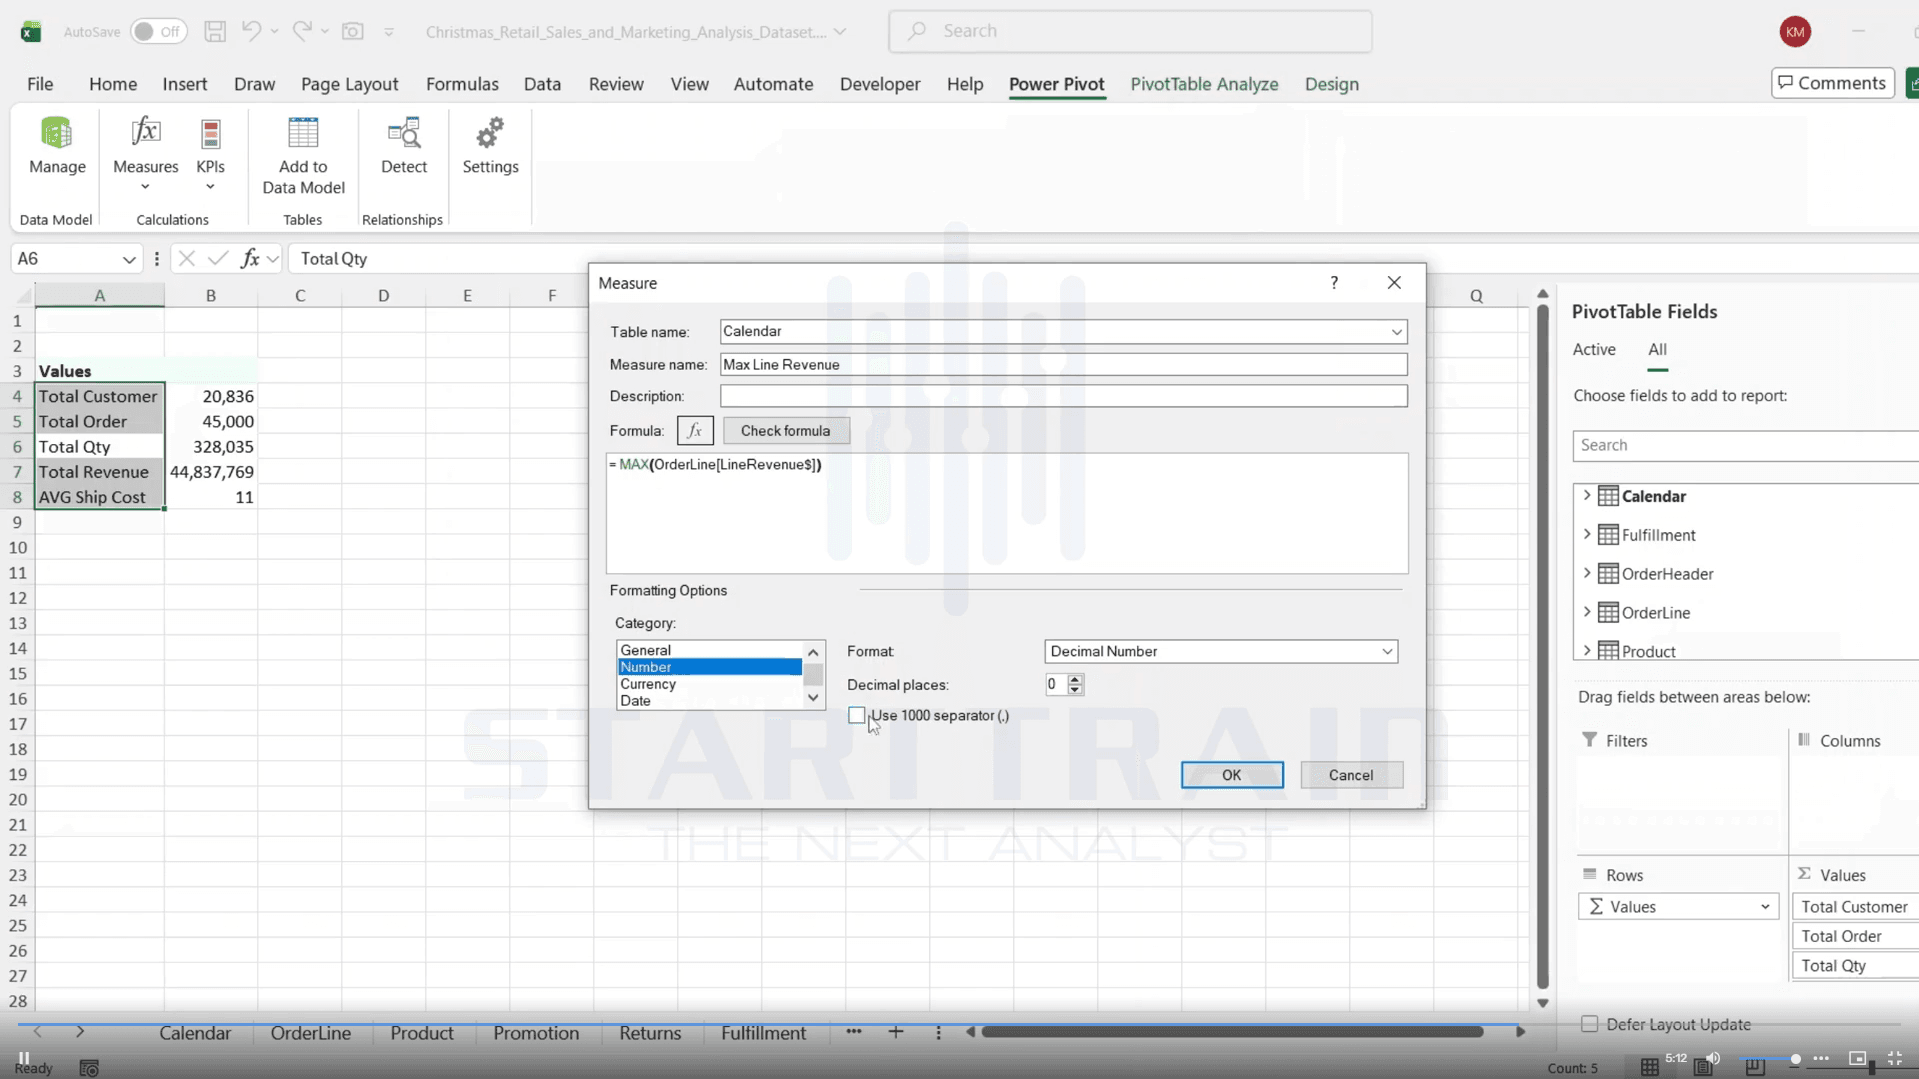Click the formula bar cancel X icon
Screen dimensions: 1919x1079
point(186,258)
